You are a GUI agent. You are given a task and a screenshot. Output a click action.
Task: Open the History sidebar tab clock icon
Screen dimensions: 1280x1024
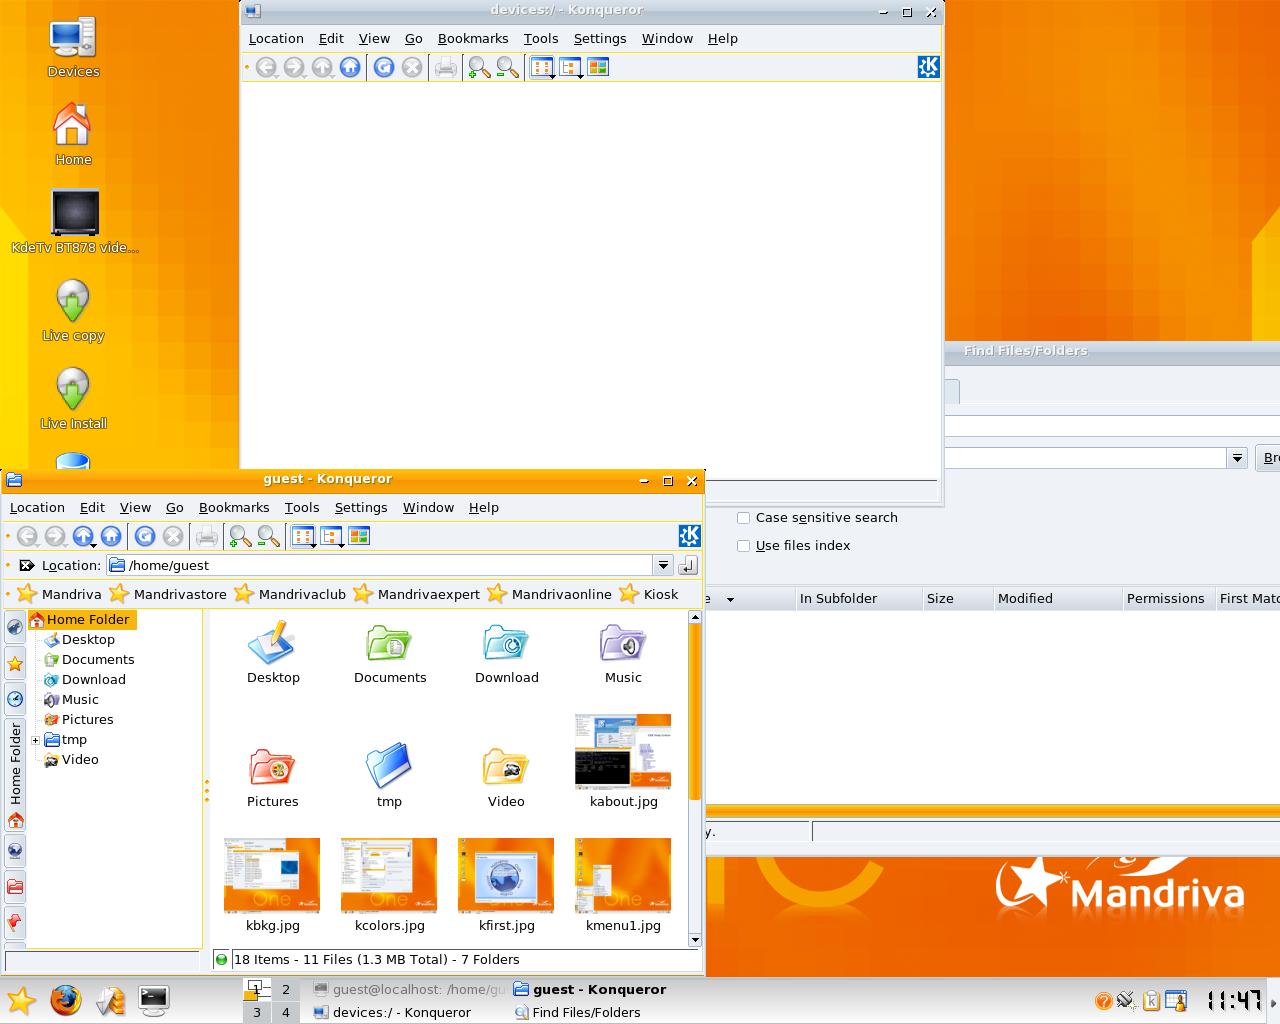pos(15,699)
